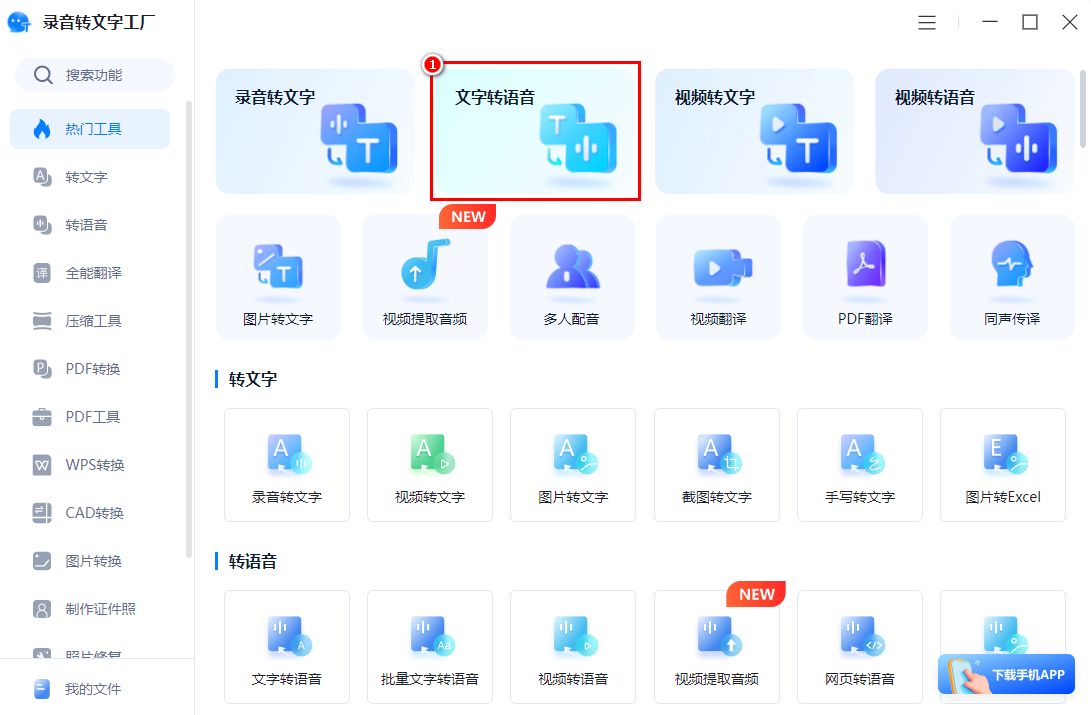Open CAD转换 sidebar category
The image size is (1091, 715).
90,513
